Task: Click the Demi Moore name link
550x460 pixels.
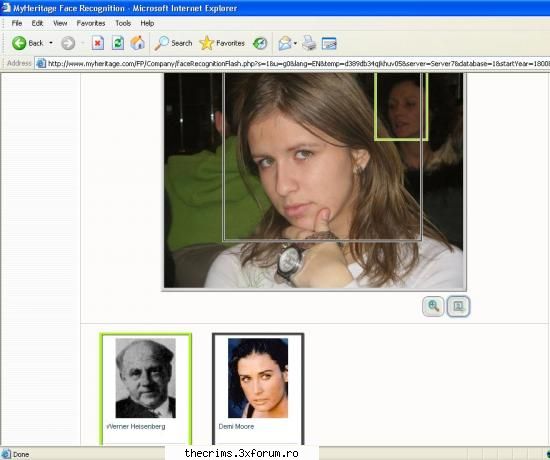Action: [x=236, y=426]
